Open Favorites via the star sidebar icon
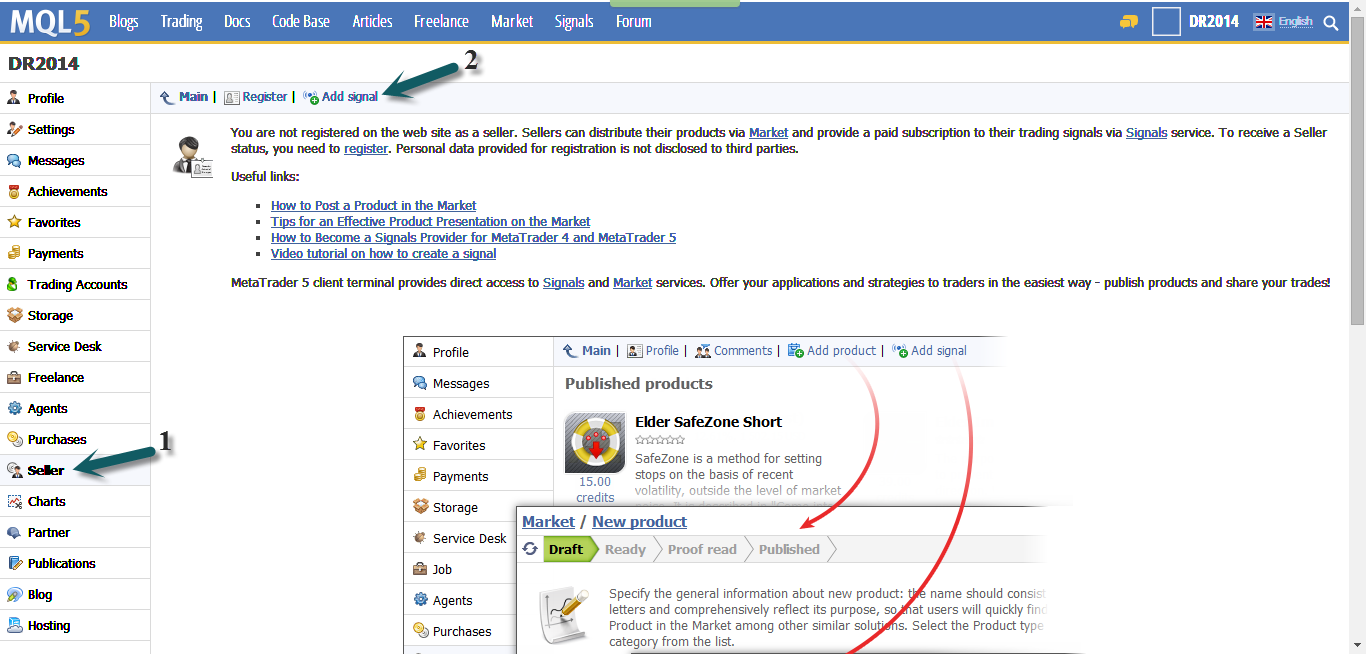The width and height of the screenshot is (1366, 654). click(x=14, y=222)
